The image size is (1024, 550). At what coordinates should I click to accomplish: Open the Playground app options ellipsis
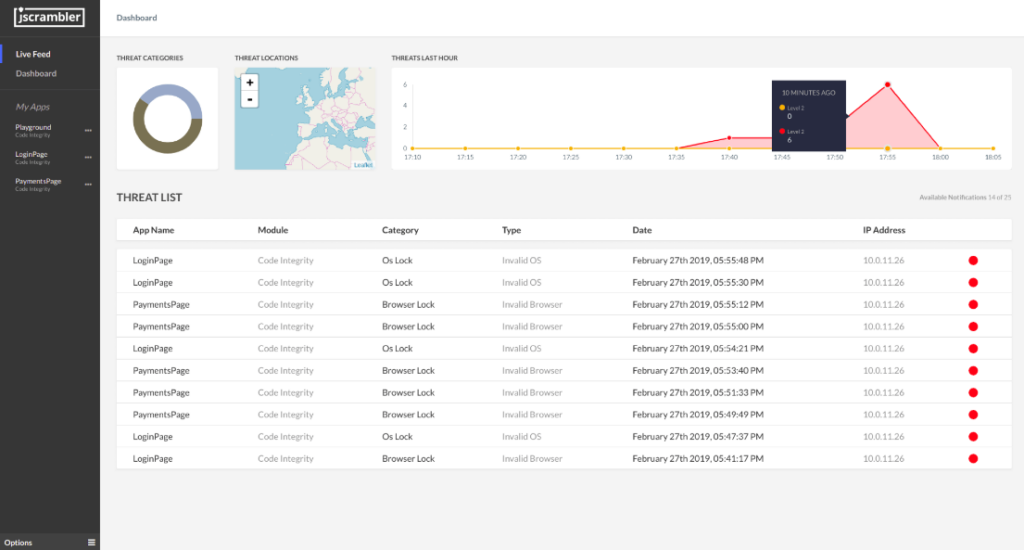point(88,130)
